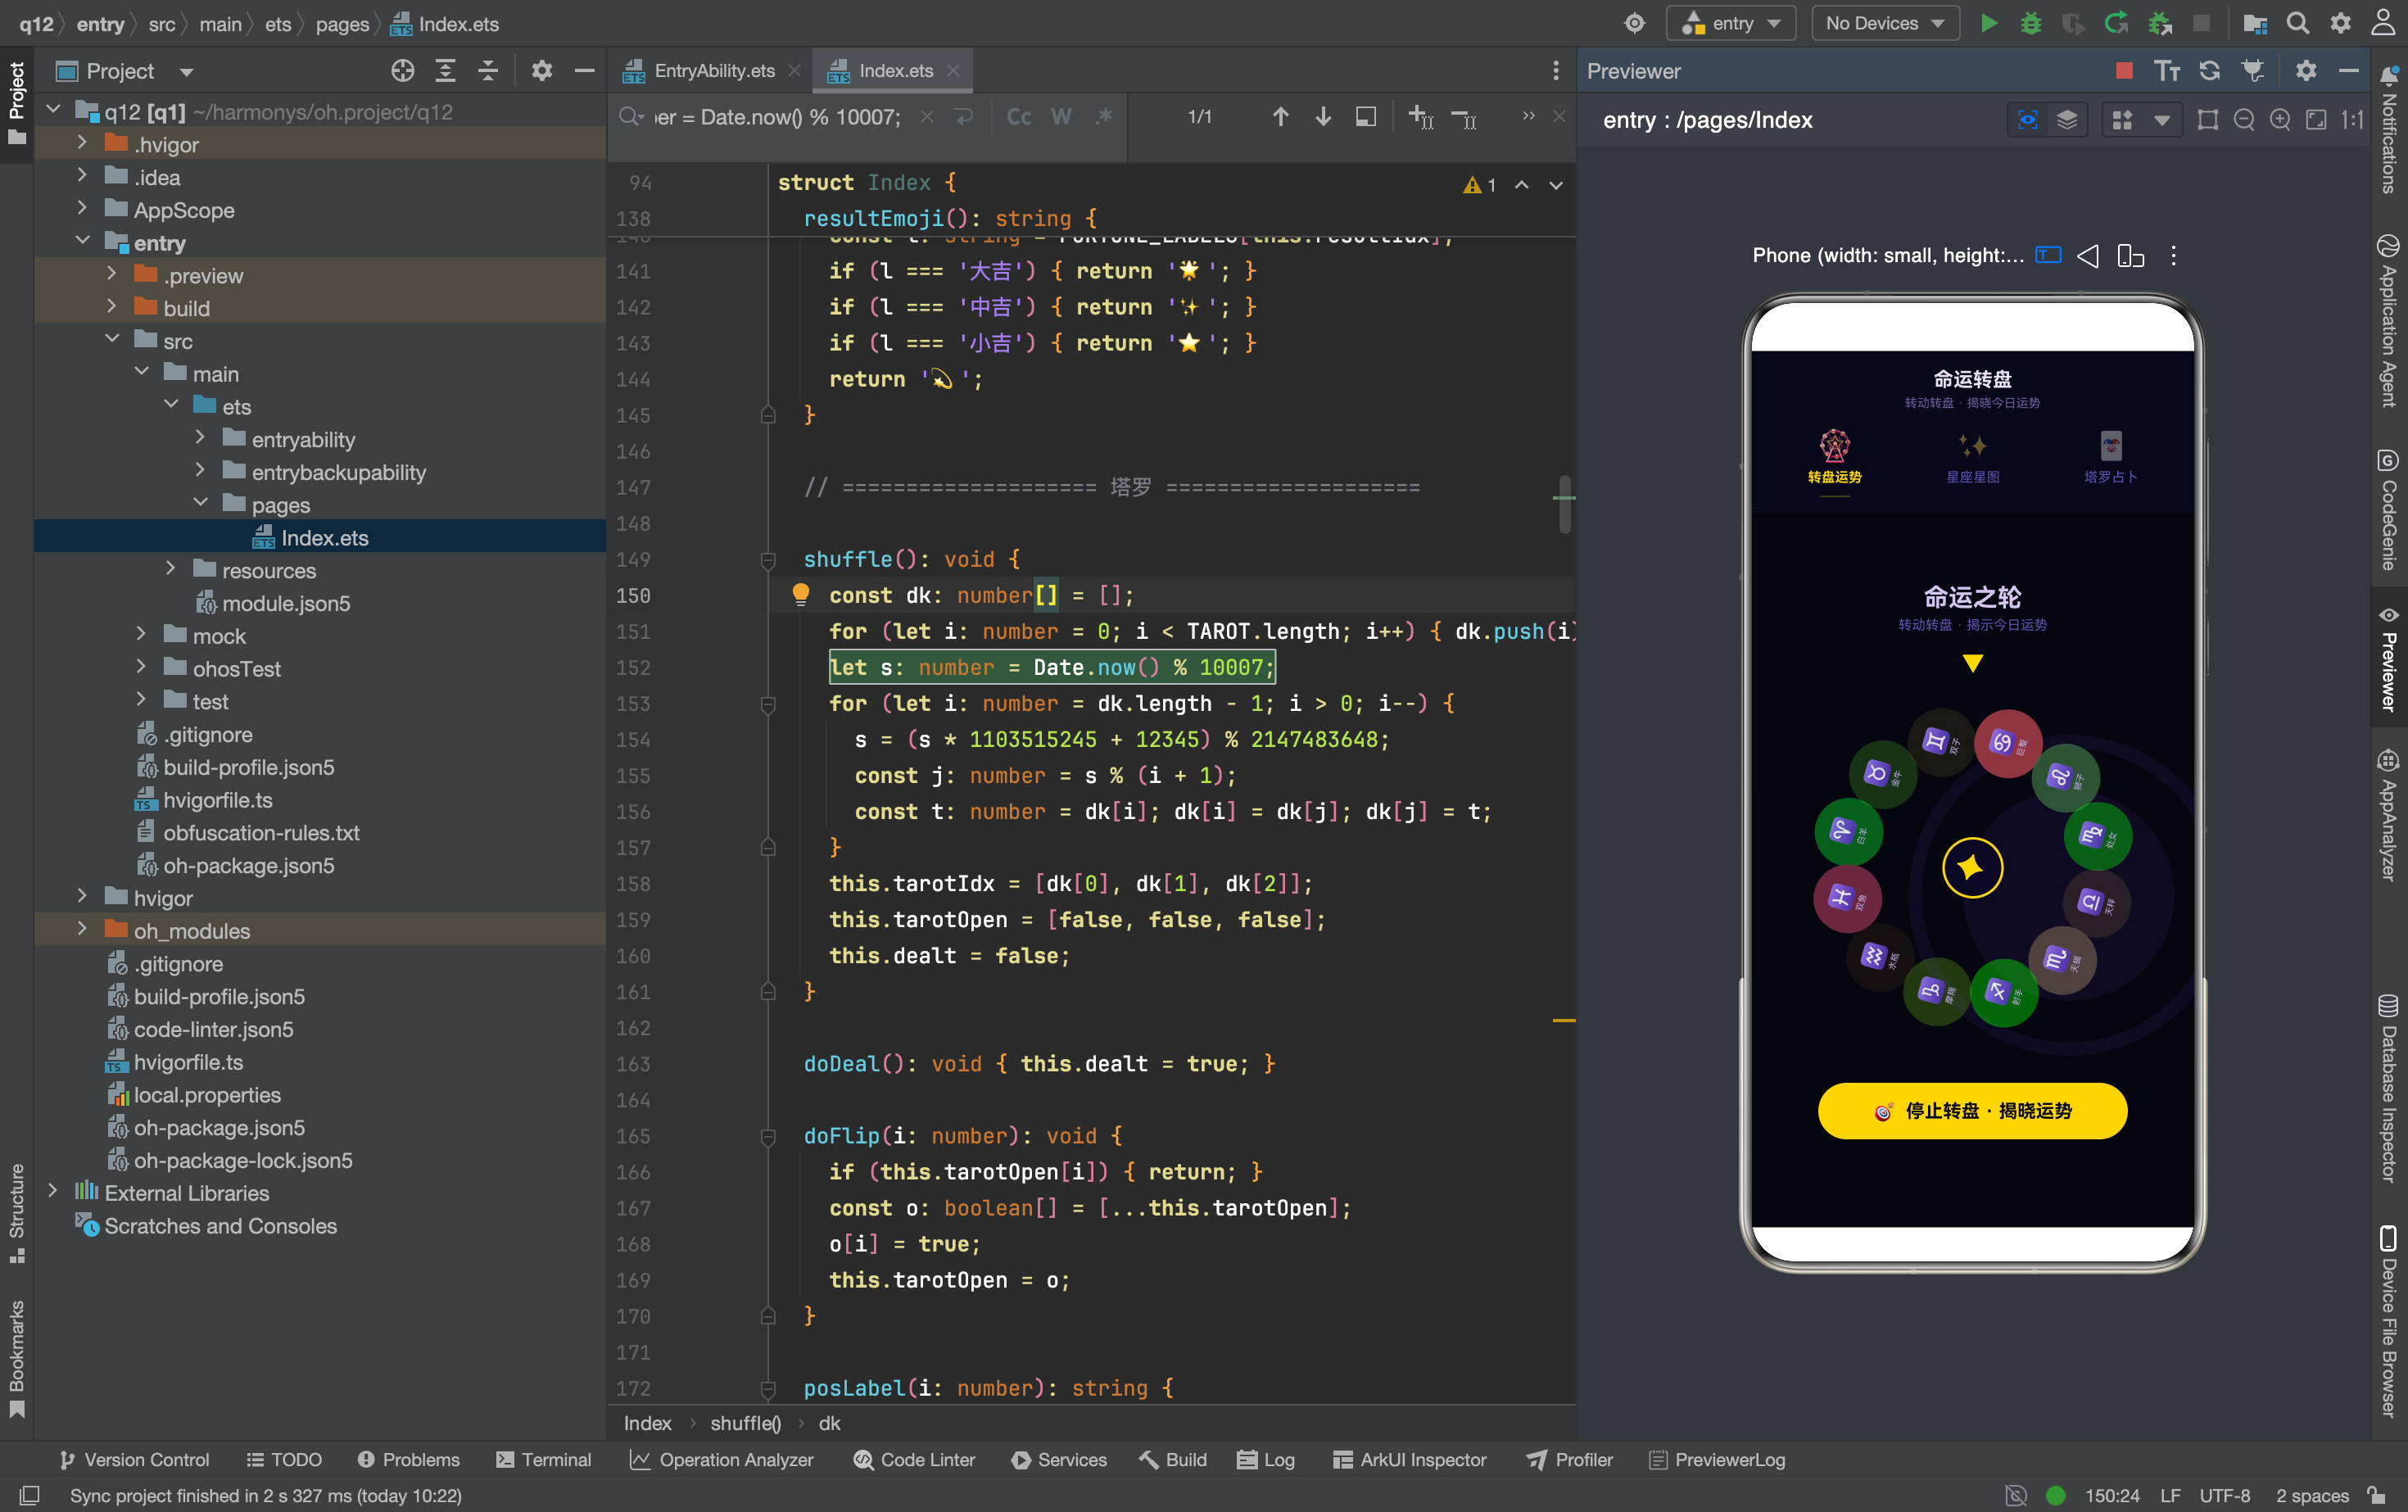Toggle the Structure tool window
The width and height of the screenshot is (2408, 1512).
click(17, 1213)
